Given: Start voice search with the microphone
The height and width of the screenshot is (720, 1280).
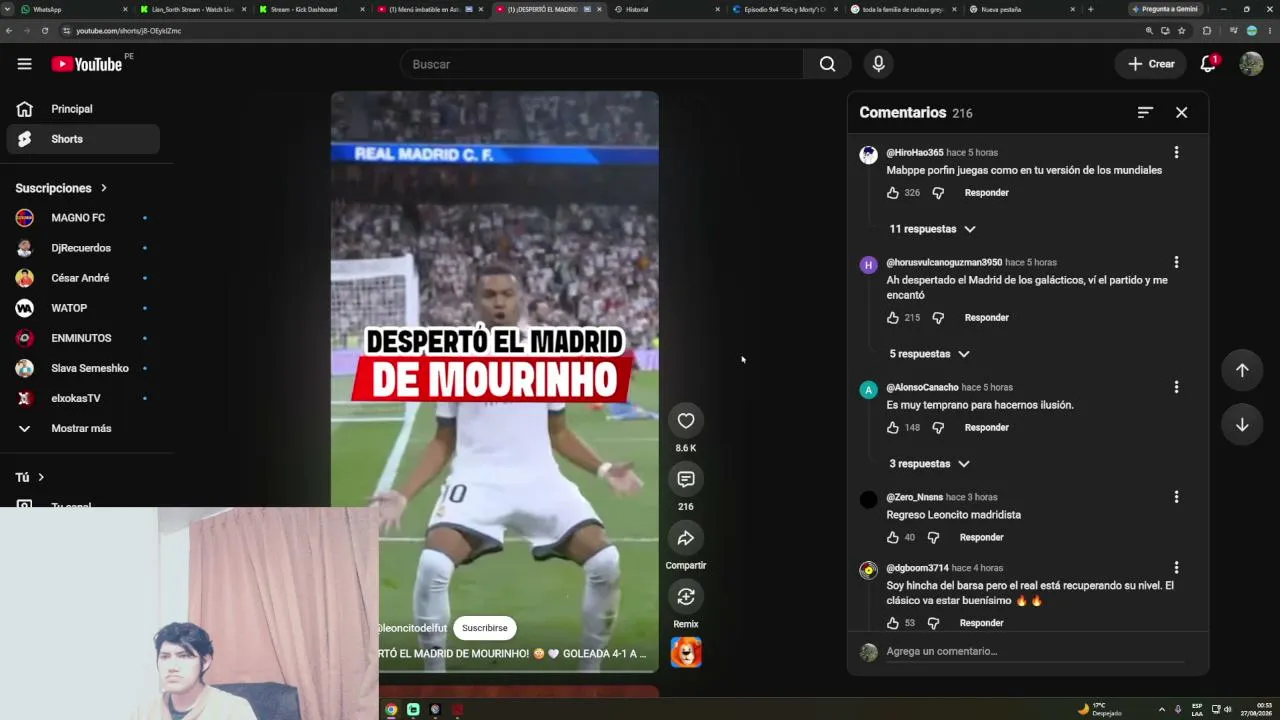Looking at the screenshot, I should click(878, 64).
